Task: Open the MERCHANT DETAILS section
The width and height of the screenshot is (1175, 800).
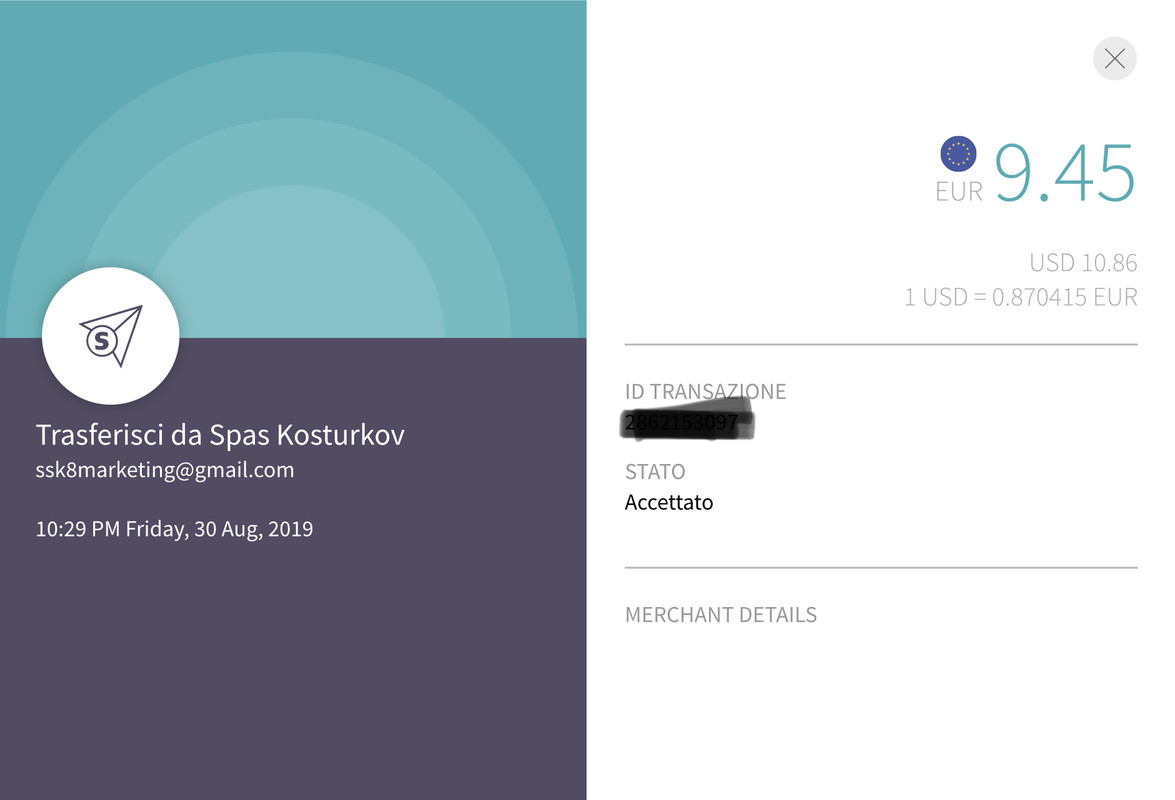Action: click(720, 614)
